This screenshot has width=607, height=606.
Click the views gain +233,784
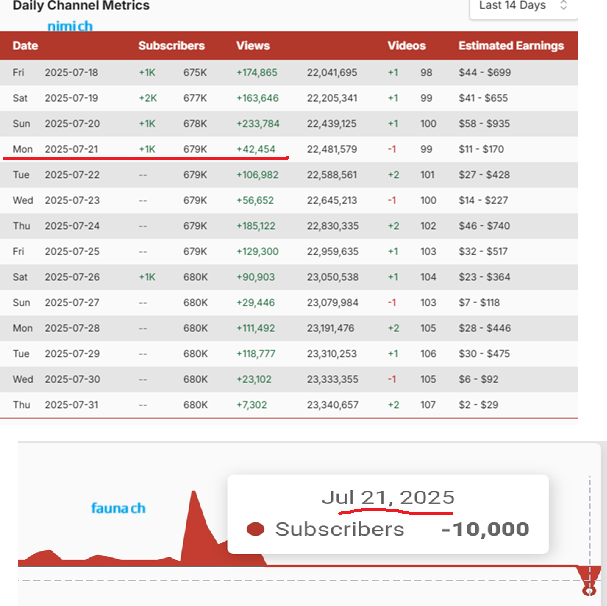[258, 124]
